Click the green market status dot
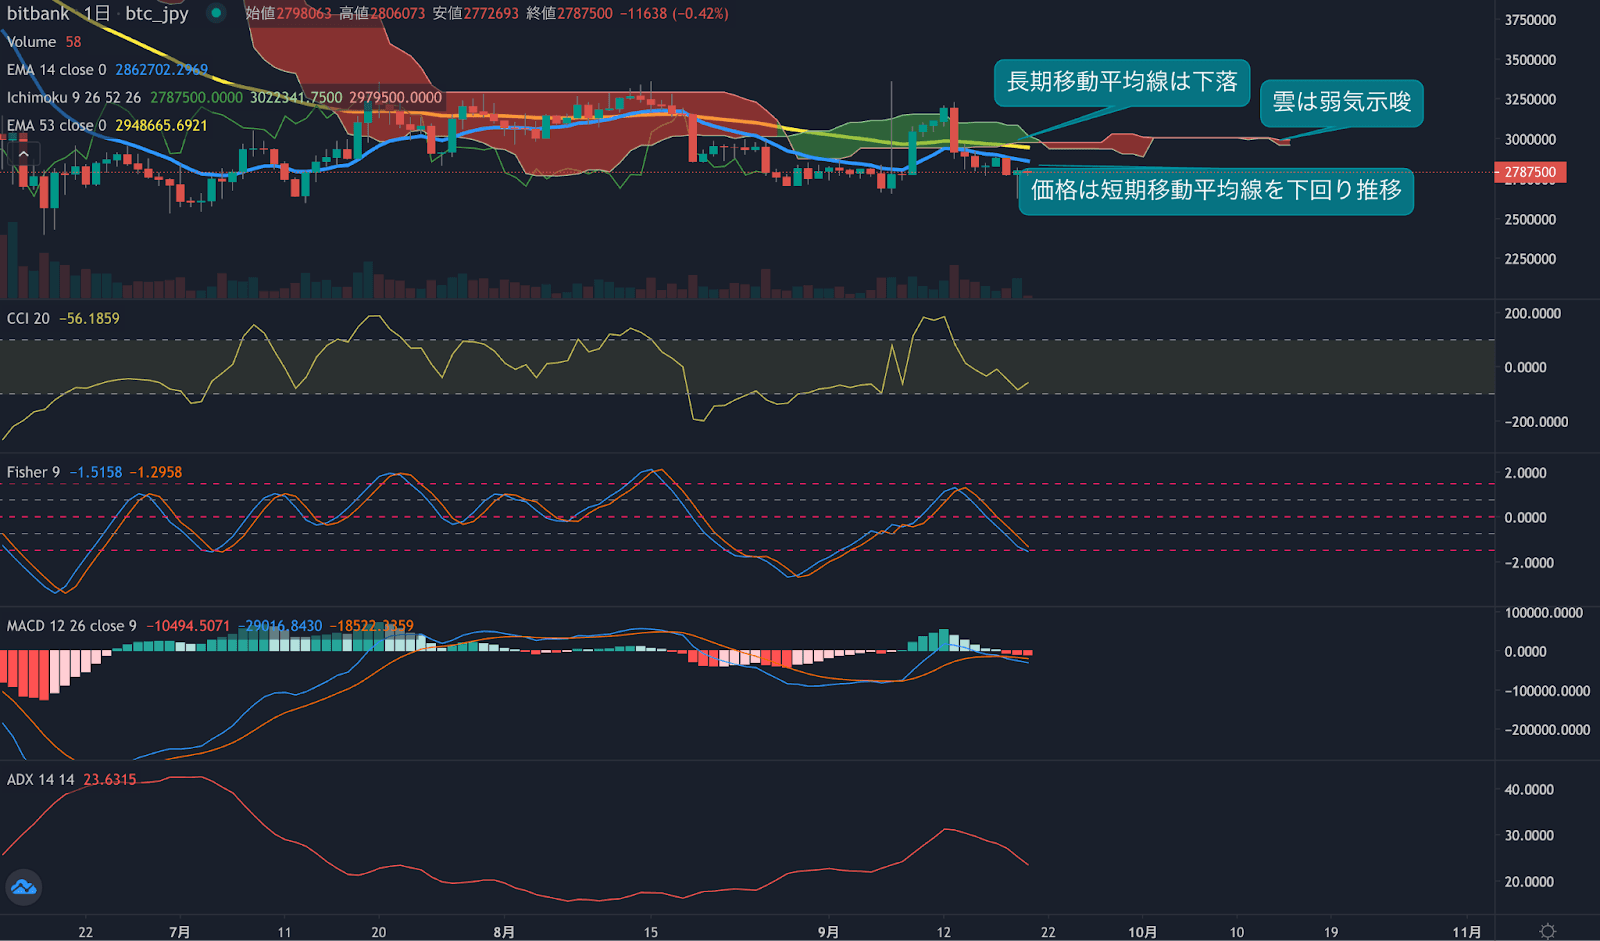The image size is (1600, 941). [214, 13]
